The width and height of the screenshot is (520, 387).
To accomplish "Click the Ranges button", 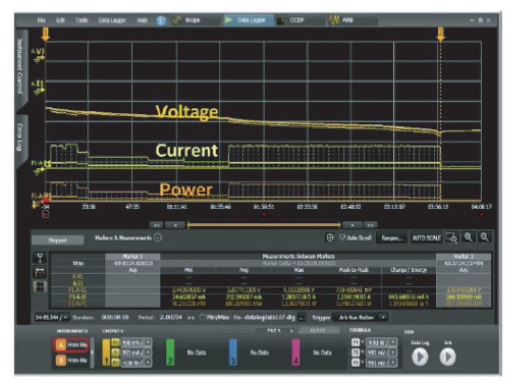I will coord(392,238).
